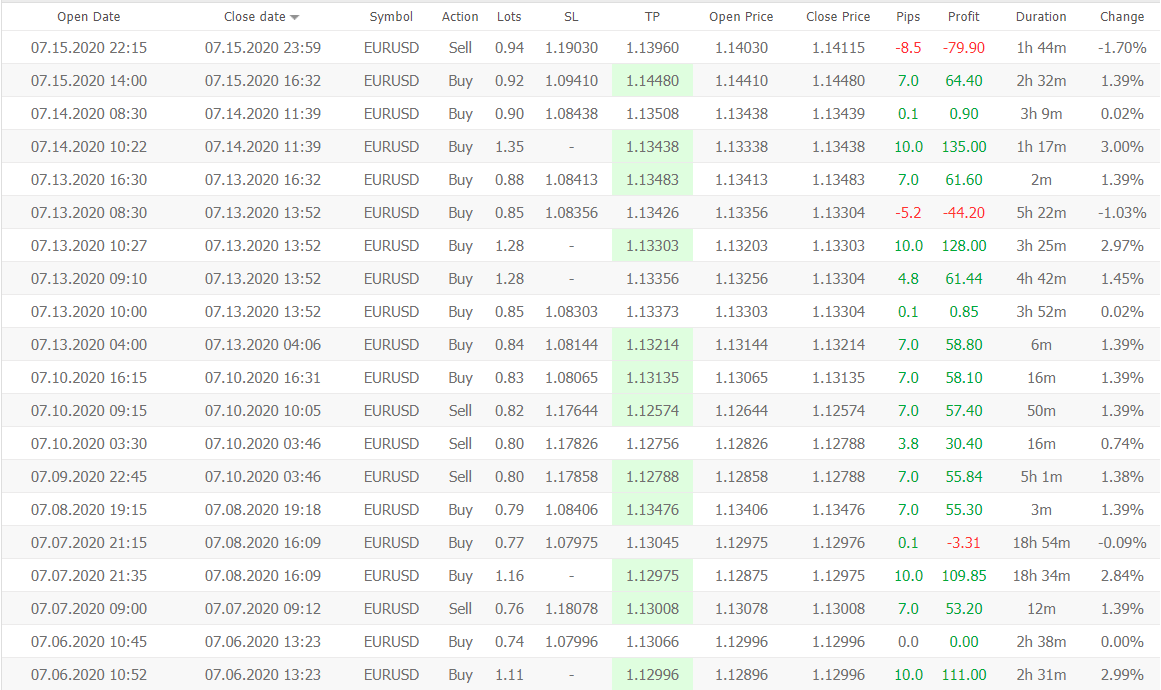Select close date 07.15.2020 16:32
Screen dimensions: 1161x690
tap(263, 81)
